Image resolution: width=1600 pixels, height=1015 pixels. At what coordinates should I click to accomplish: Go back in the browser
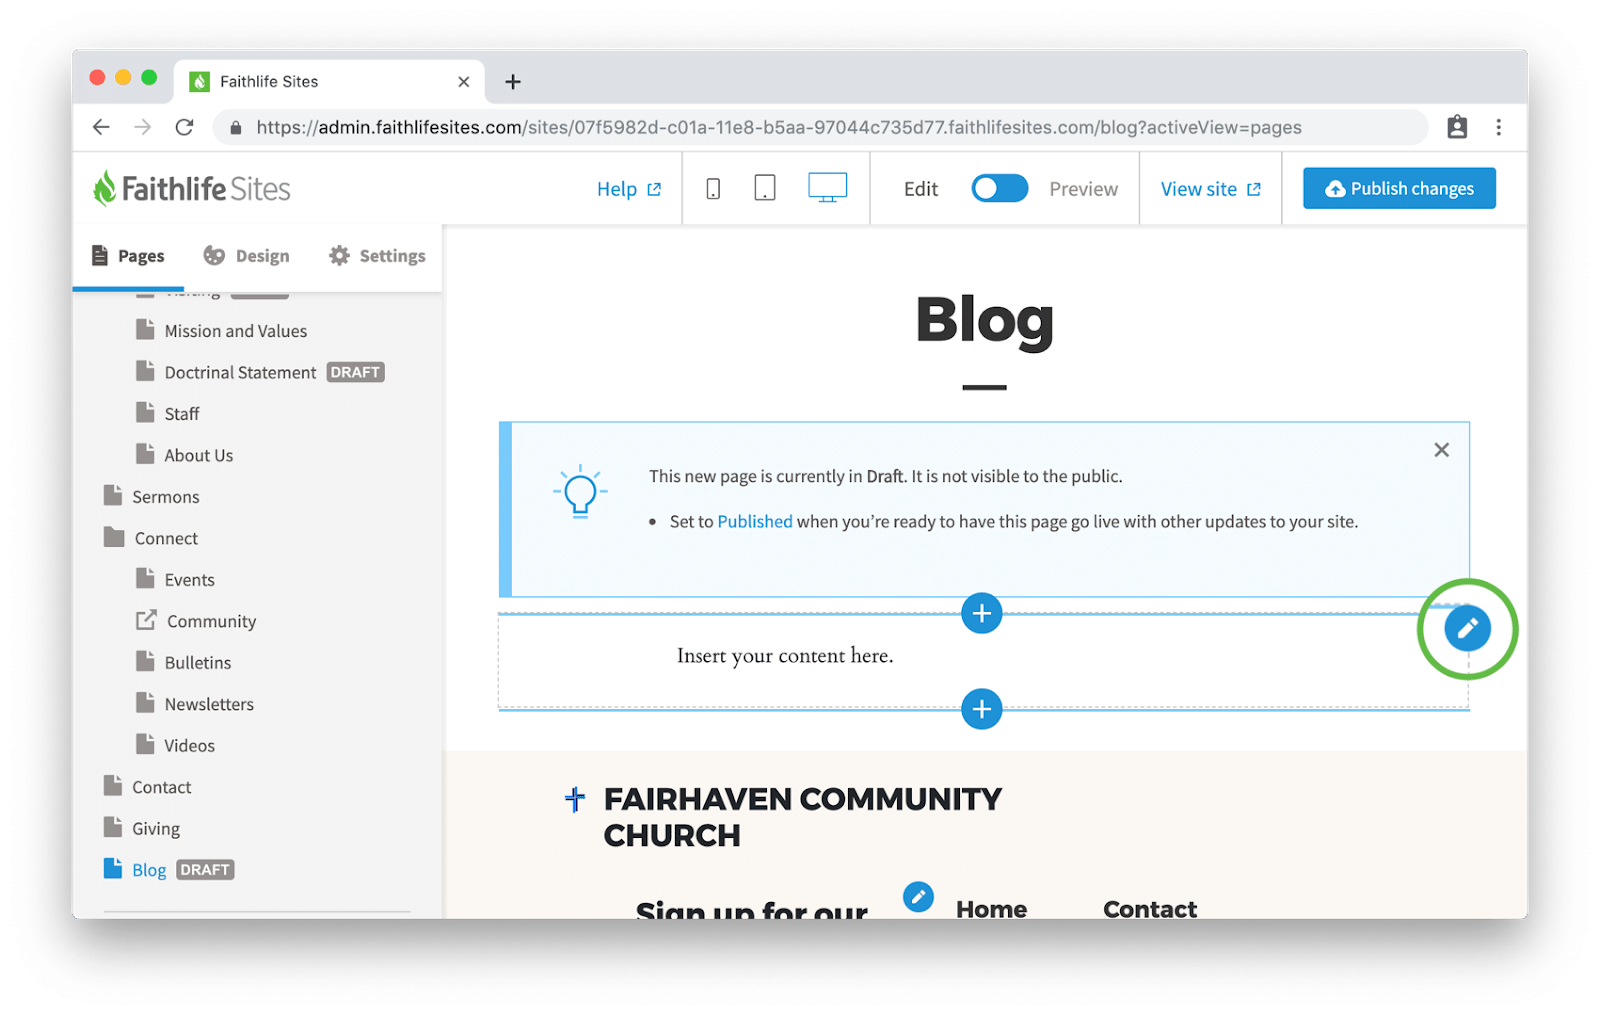point(101,127)
